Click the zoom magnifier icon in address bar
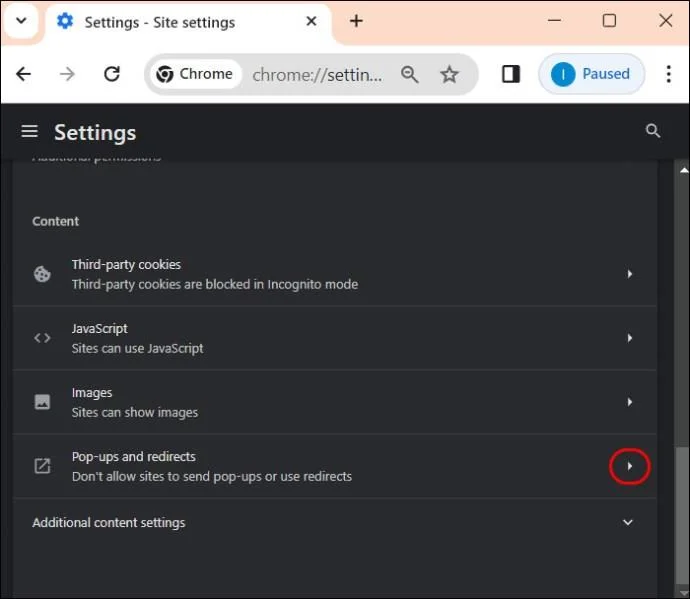Viewport: 690px width, 599px height. (x=409, y=74)
